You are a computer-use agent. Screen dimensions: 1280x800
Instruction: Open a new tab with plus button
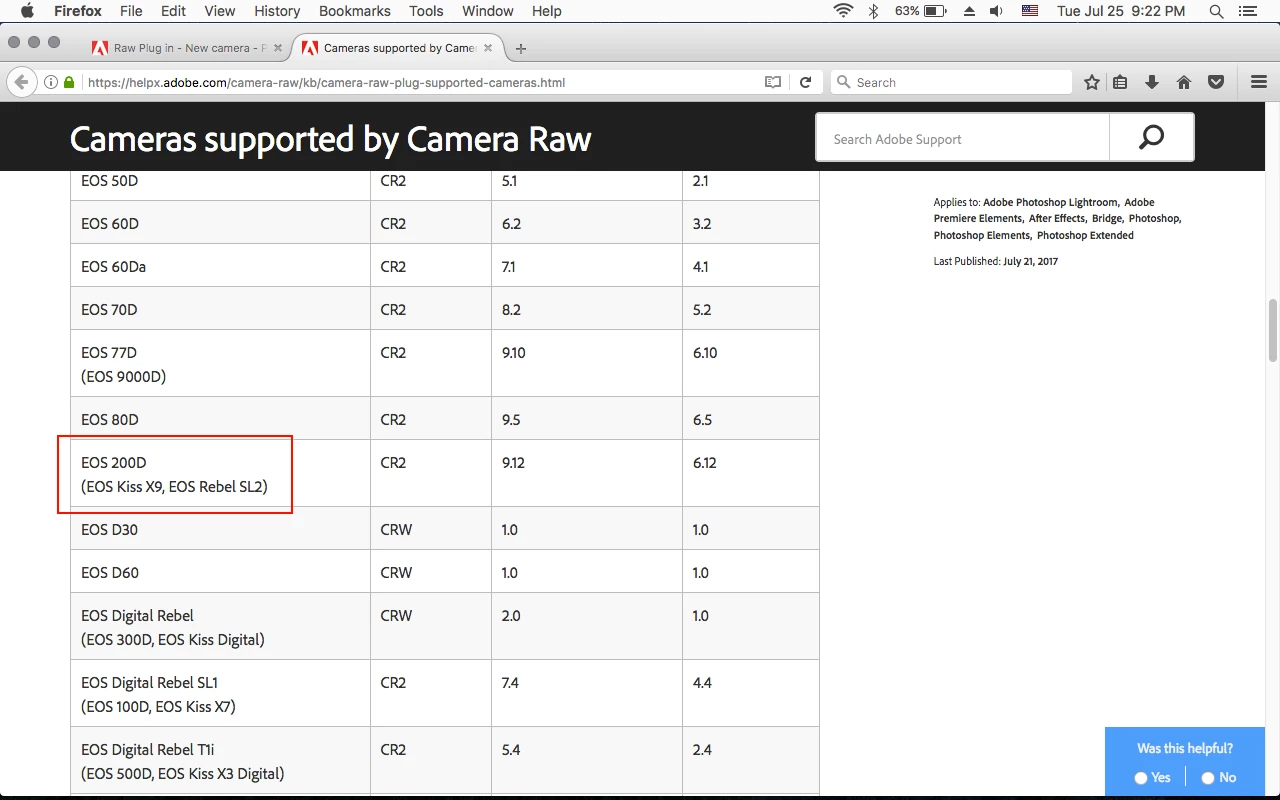pyautogui.click(x=521, y=48)
